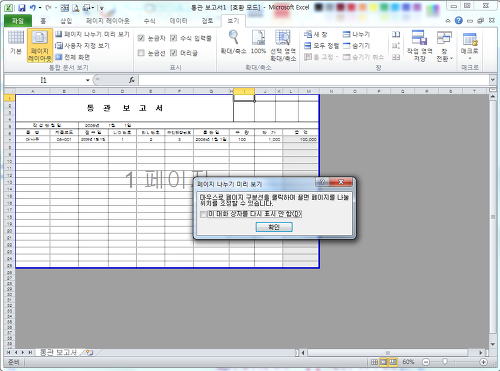Click View Side by Side icon

(396, 34)
